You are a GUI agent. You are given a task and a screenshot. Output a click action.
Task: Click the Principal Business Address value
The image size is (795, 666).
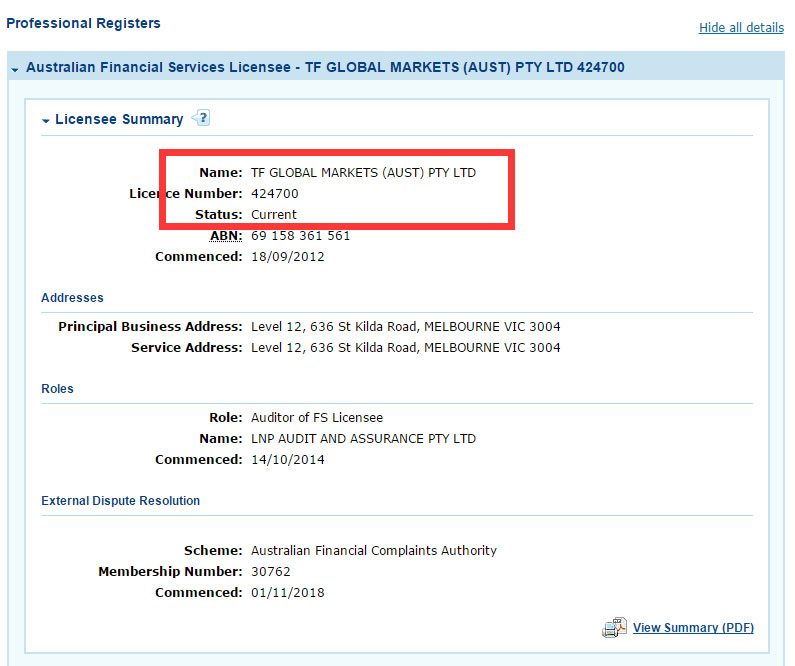pyautogui.click(x=406, y=326)
